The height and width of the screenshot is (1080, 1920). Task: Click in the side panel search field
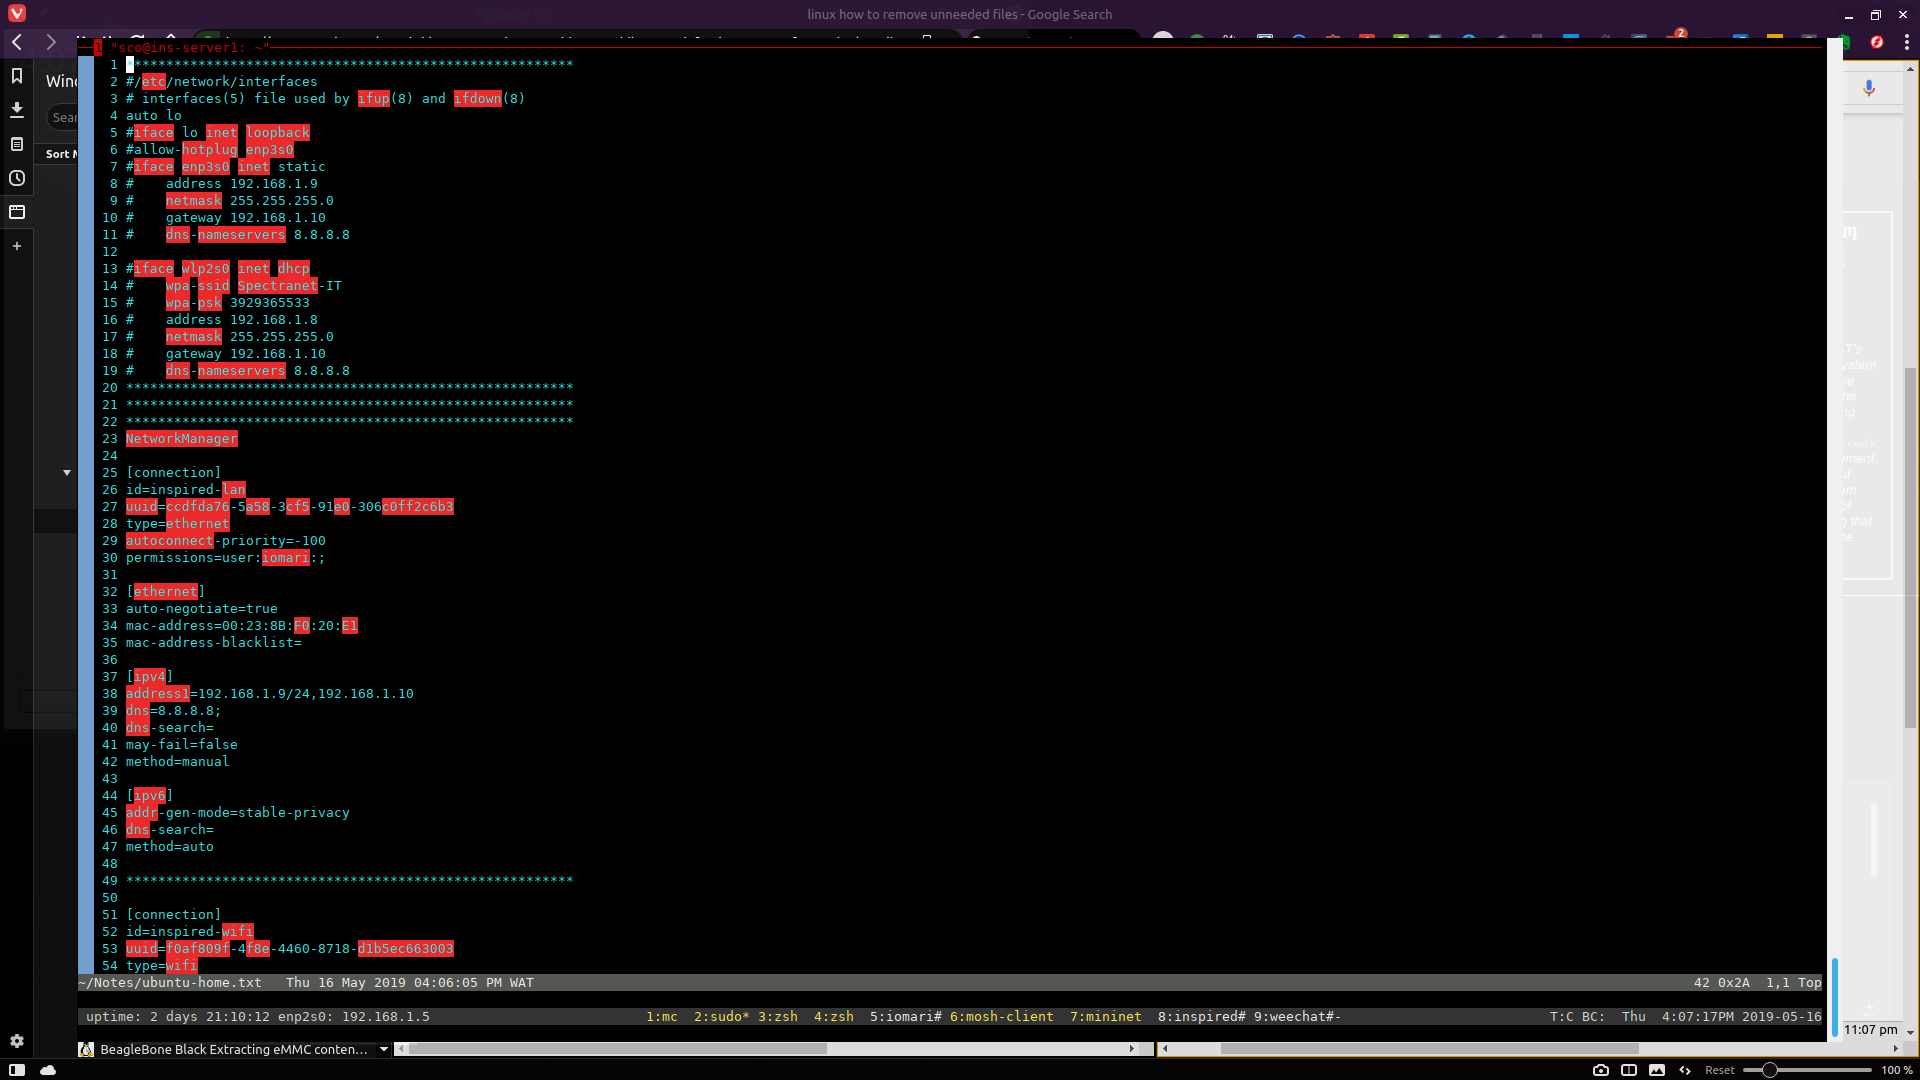point(62,117)
